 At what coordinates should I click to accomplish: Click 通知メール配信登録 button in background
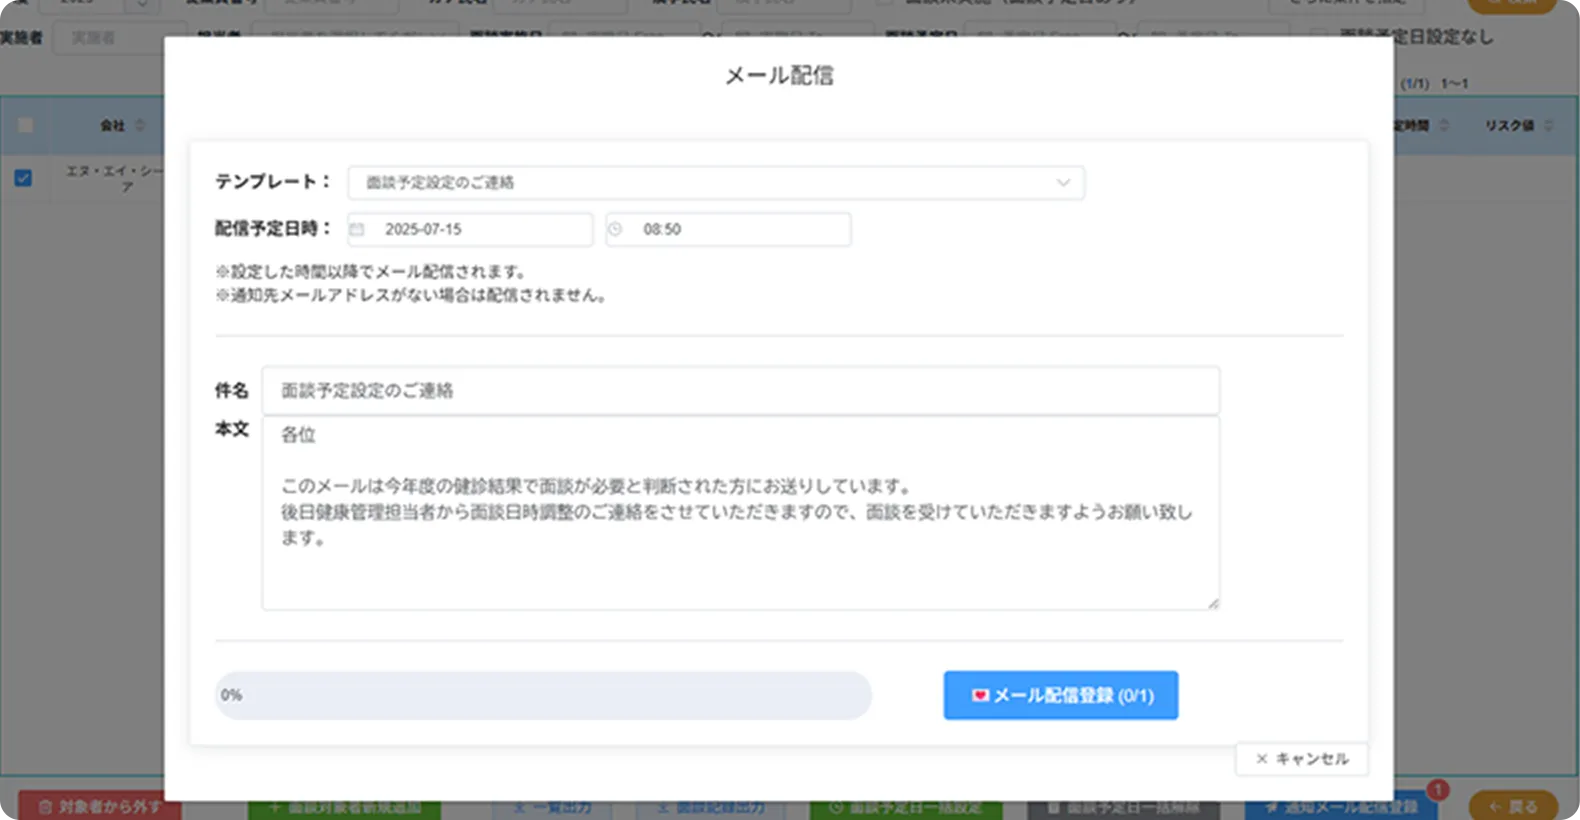[x=1342, y=807]
